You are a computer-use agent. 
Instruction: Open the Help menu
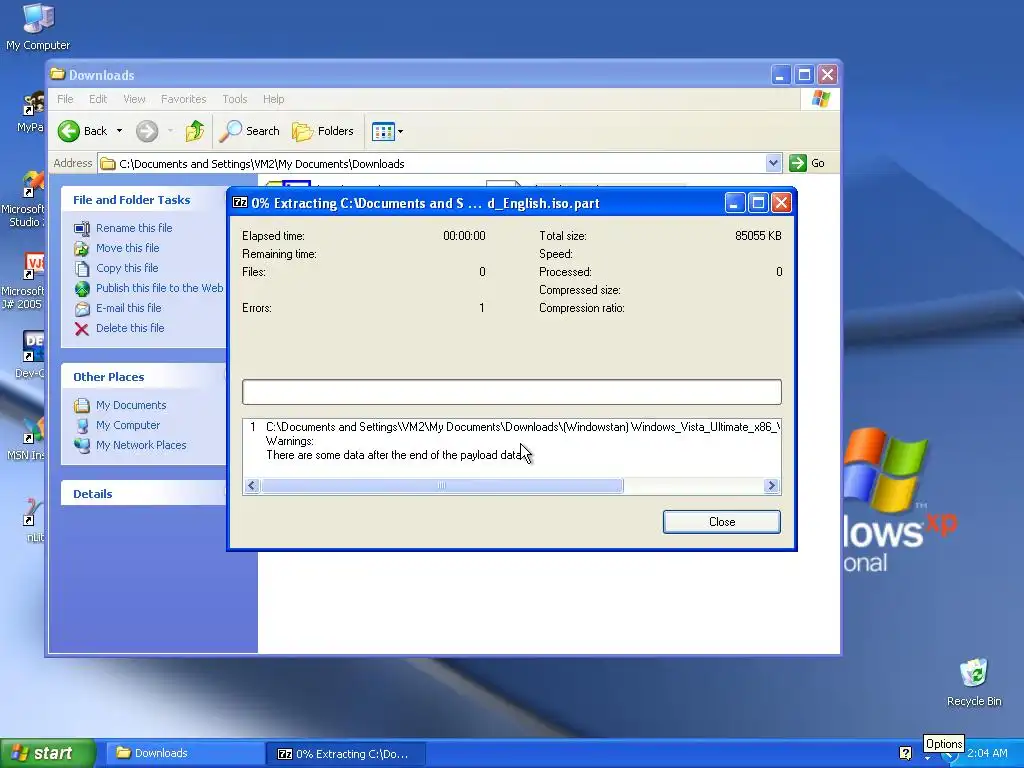(x=273, y=99)
